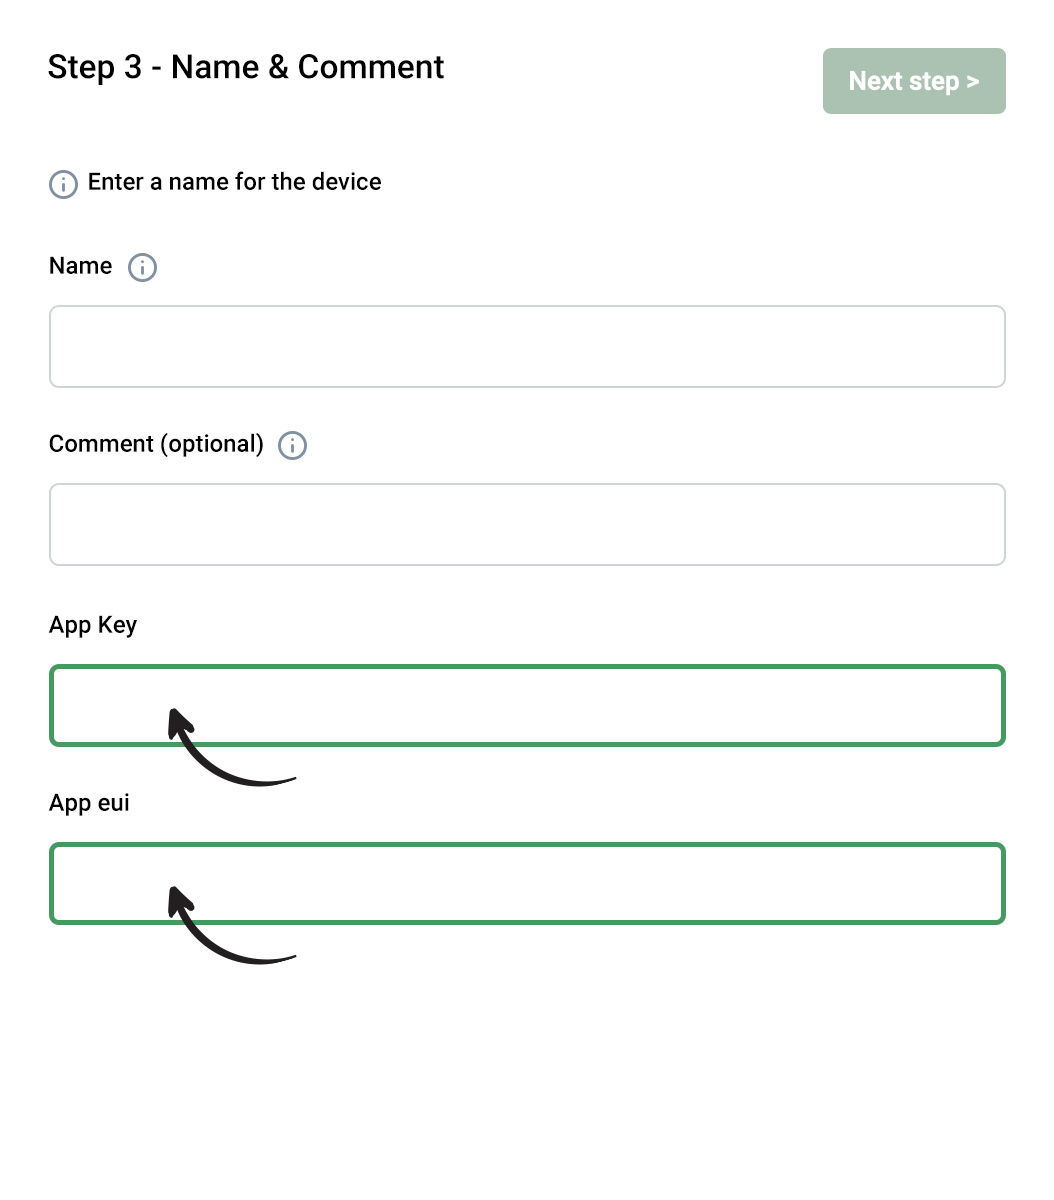Image resolution: width=1054 pixels, height=1200 pixels.
Task: Click the Comment (optional) label text
Action: (x=156, y=444)
